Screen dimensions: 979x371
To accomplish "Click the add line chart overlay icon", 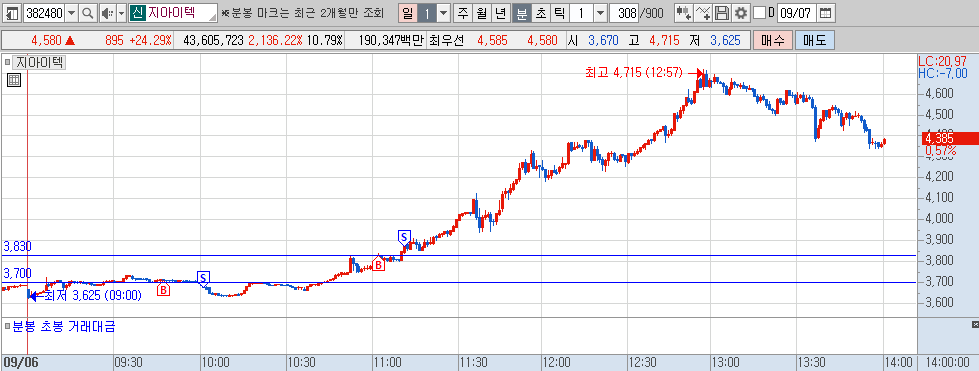I will tap(703, 12).
